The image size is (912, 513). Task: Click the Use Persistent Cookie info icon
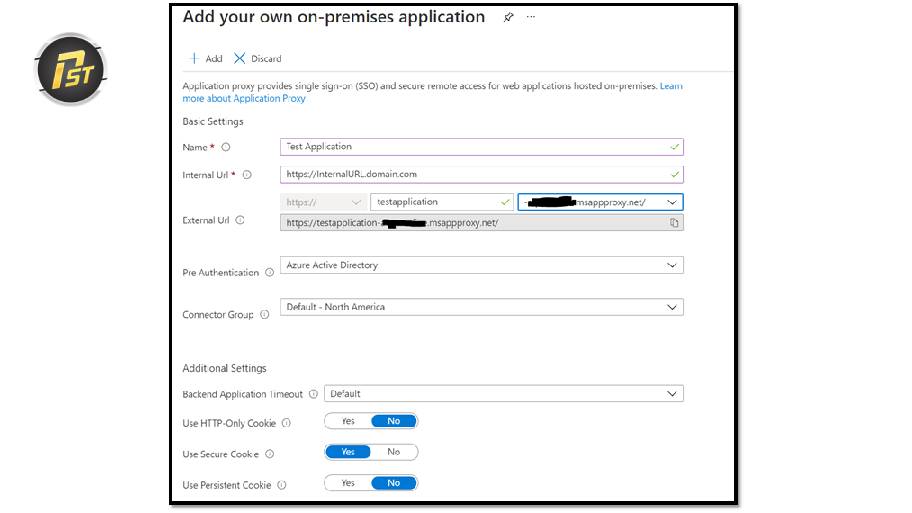click(282, 484)
